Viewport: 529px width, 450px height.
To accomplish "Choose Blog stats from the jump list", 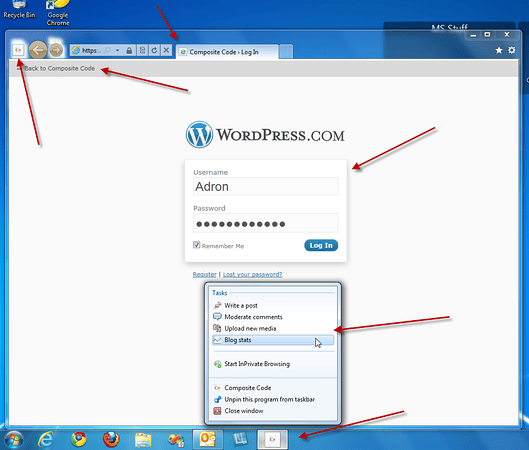I will [x=273, y=340].
